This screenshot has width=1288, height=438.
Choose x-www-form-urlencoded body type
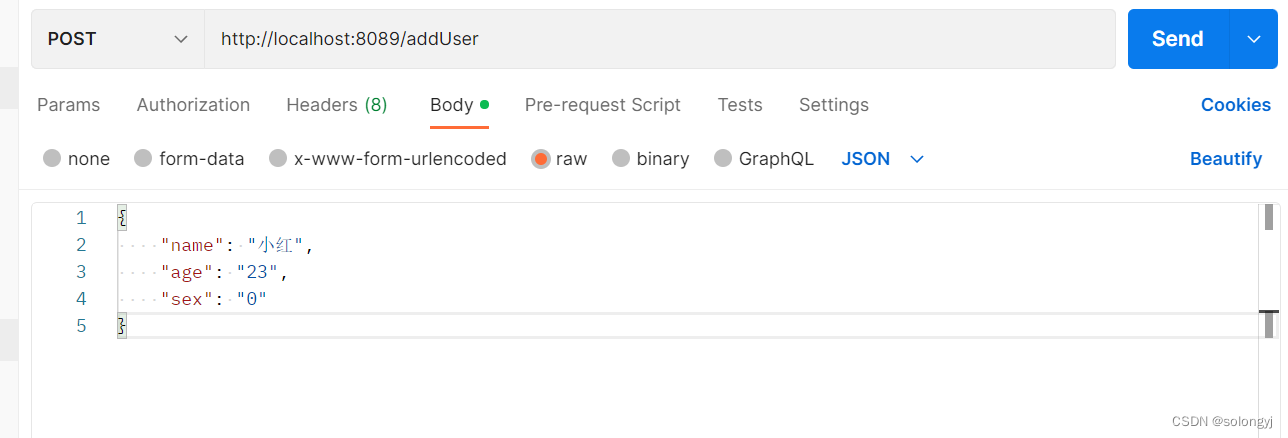click(278, 158)
